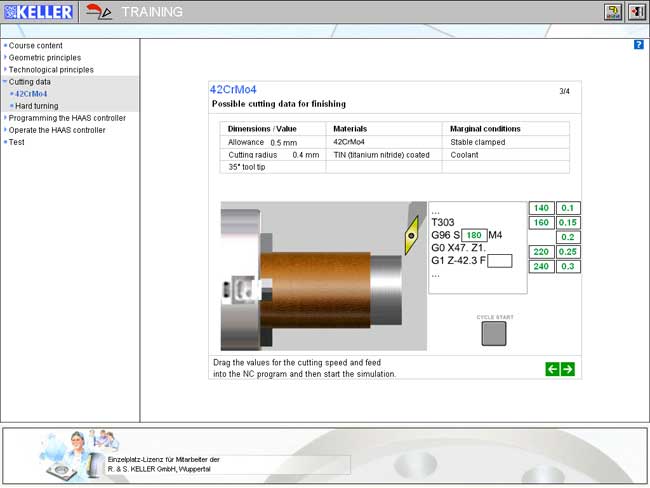Select the cutting speed value 160

[541, 223]
